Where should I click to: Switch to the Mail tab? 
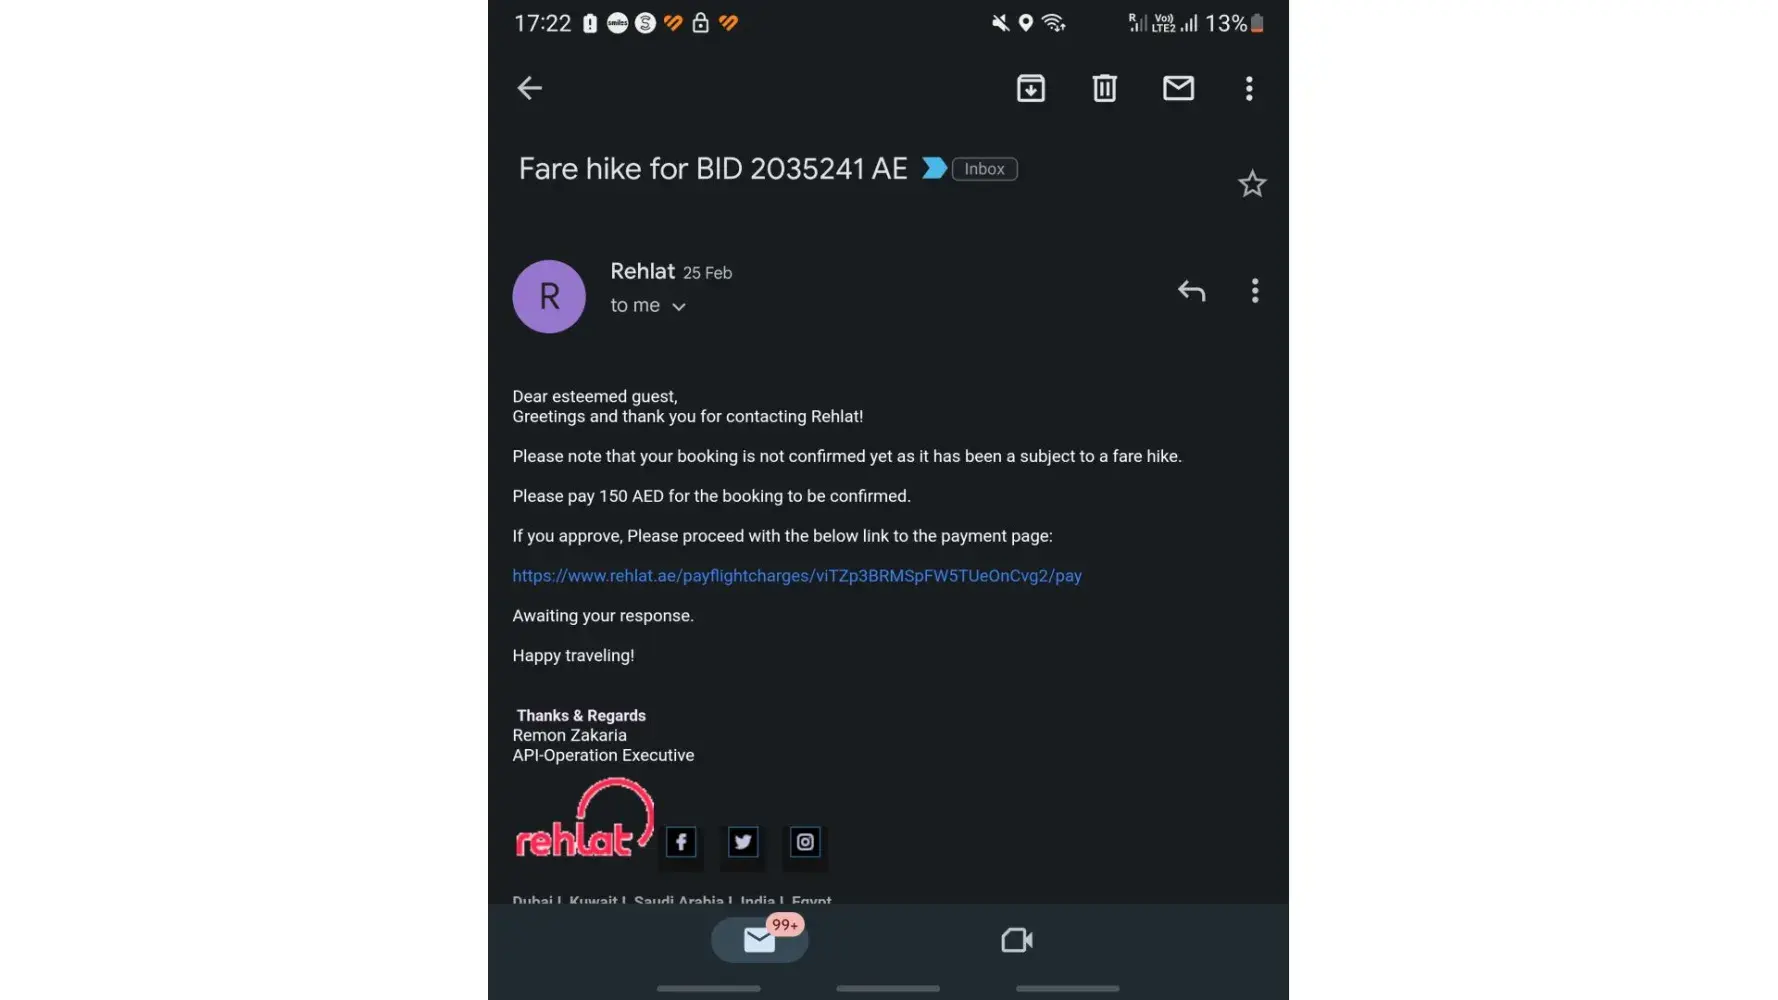pos(760,940)
